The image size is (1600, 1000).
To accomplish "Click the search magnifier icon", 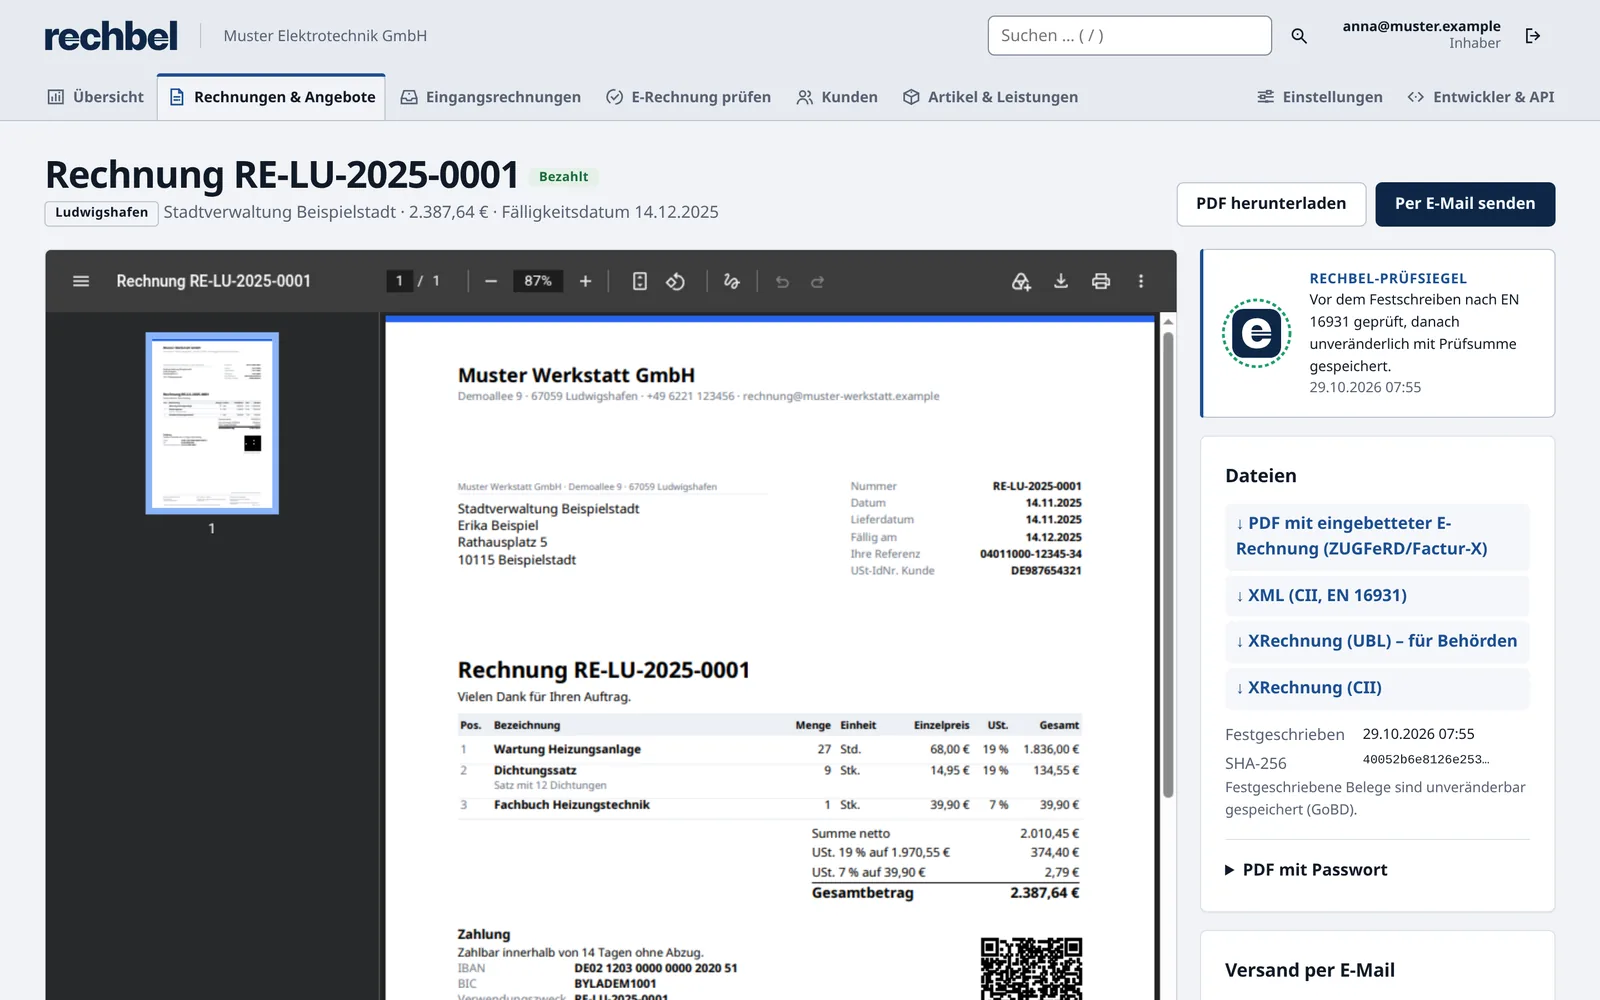I will pos(1299,36).
